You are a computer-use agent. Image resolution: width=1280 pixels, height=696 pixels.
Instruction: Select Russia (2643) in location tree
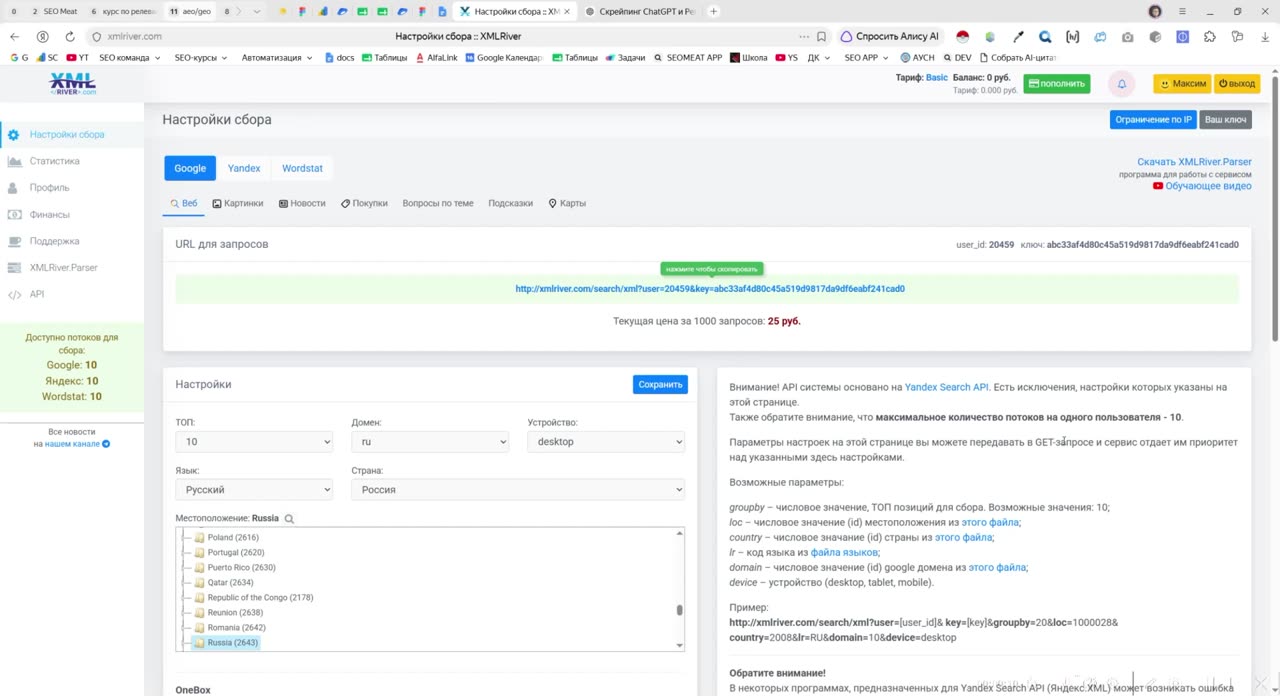coord(232,642)
